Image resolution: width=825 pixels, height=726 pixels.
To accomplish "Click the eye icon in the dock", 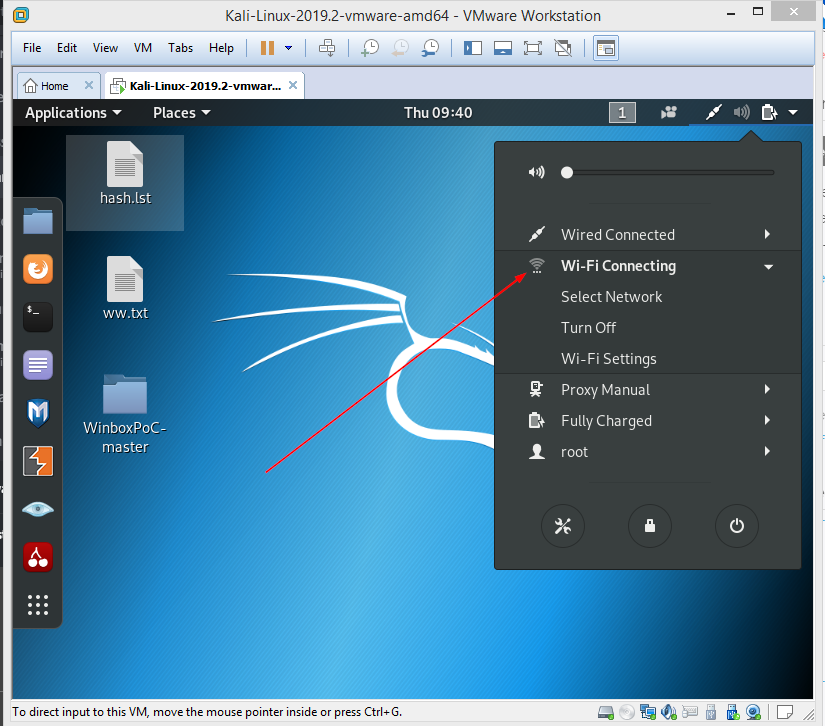I will click(38, 509).
